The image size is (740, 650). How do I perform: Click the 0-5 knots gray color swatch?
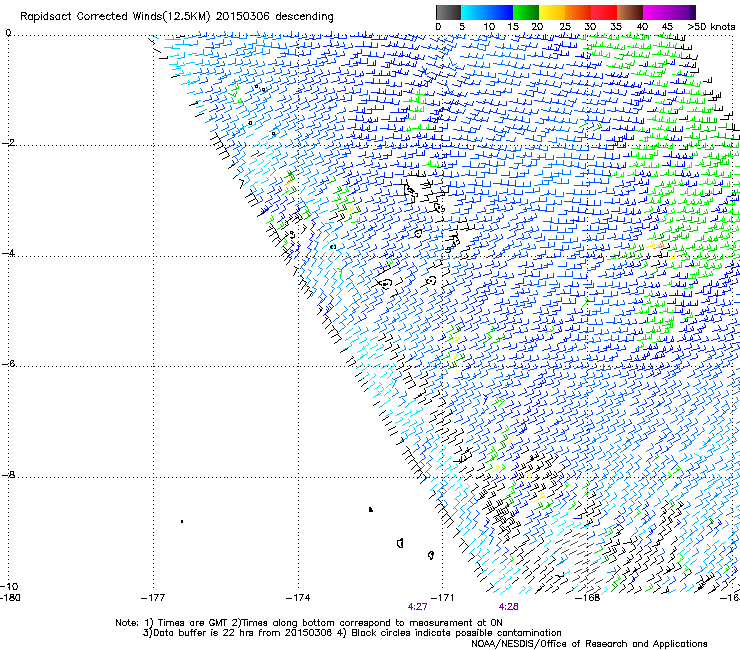click(x=448, y=12)
